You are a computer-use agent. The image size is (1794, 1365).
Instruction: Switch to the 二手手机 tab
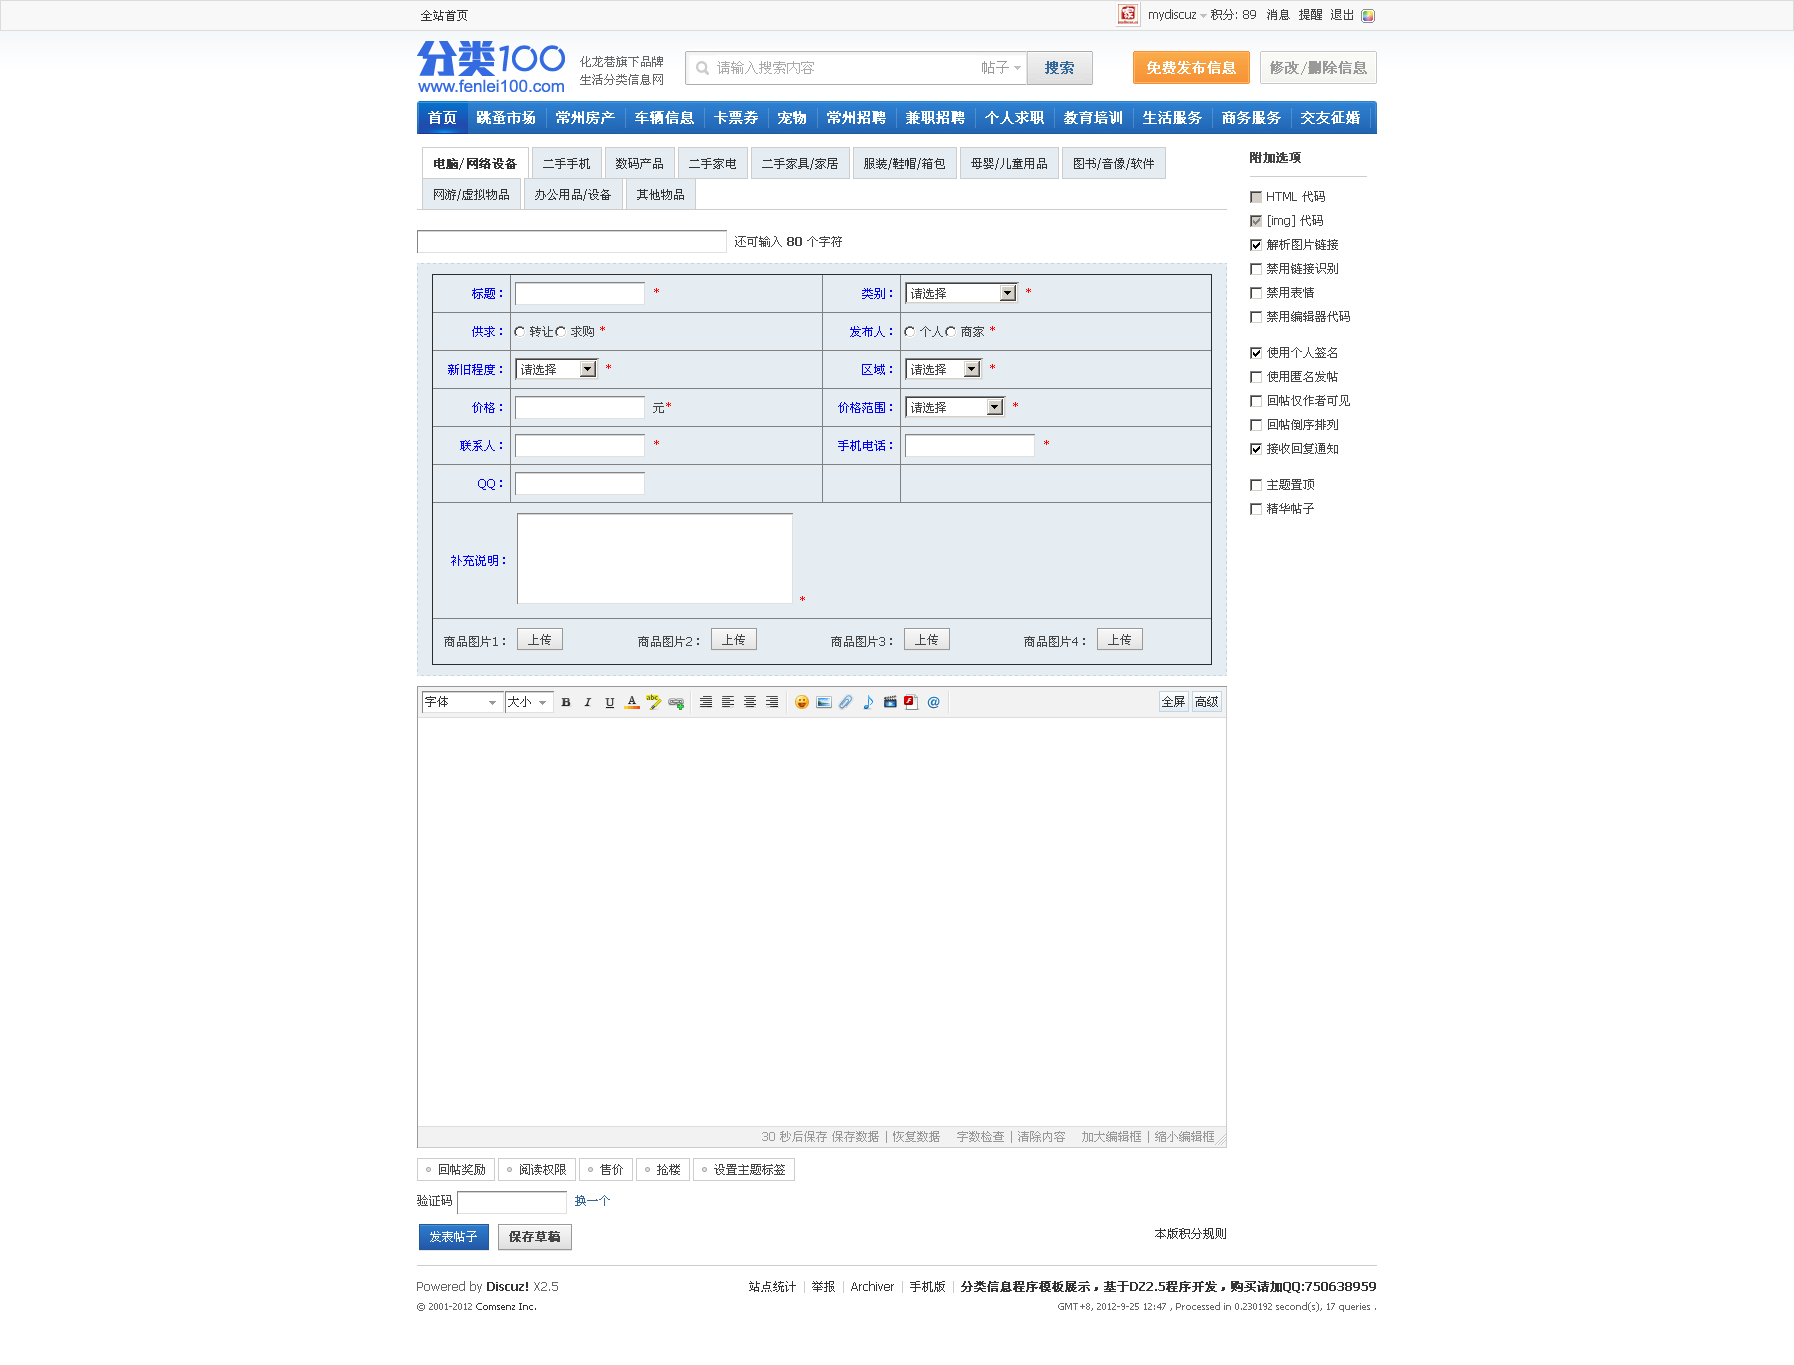[x=567, y=164]
